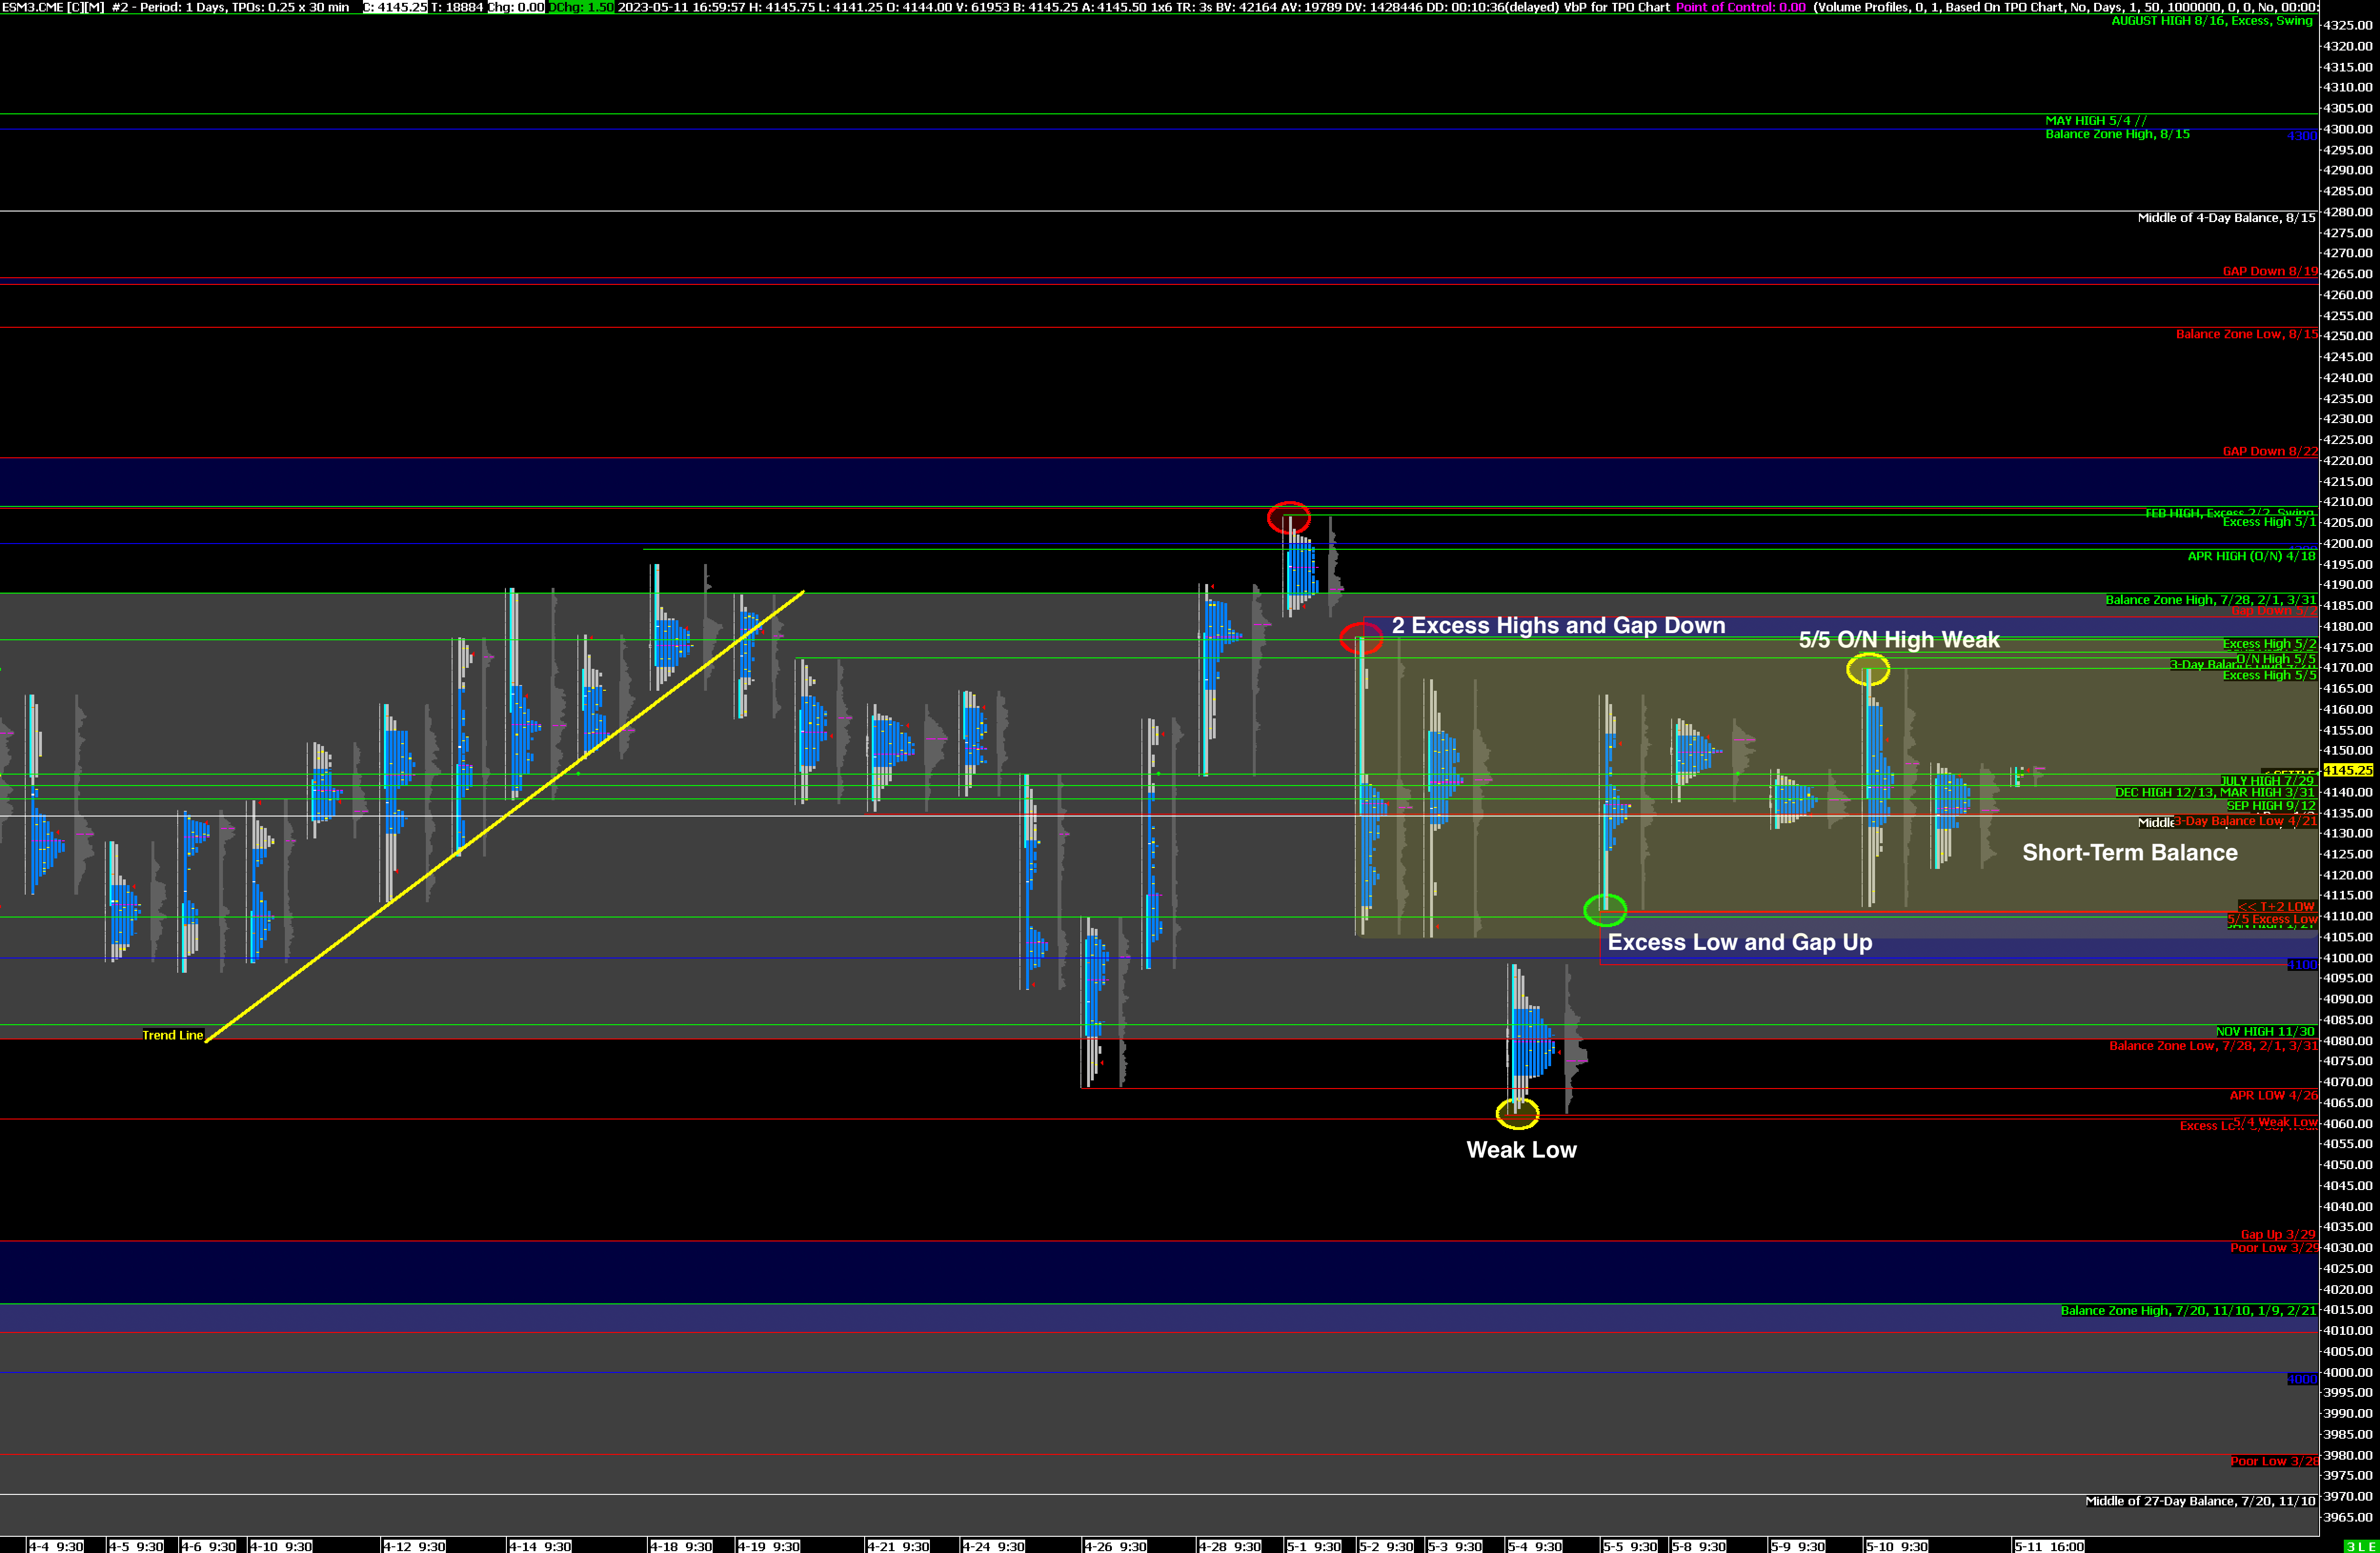Click the red circle at the 5/2 excess high
The width and height of the screenshot is (2380, 1553).
(1361, 638)
